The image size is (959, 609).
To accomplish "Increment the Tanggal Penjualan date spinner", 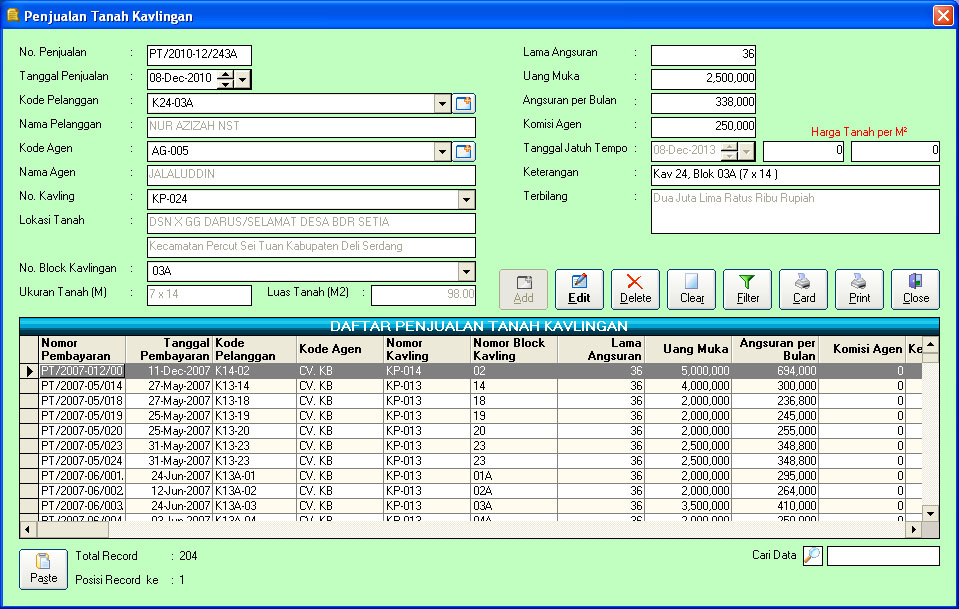I will click(x=226, y=74).
